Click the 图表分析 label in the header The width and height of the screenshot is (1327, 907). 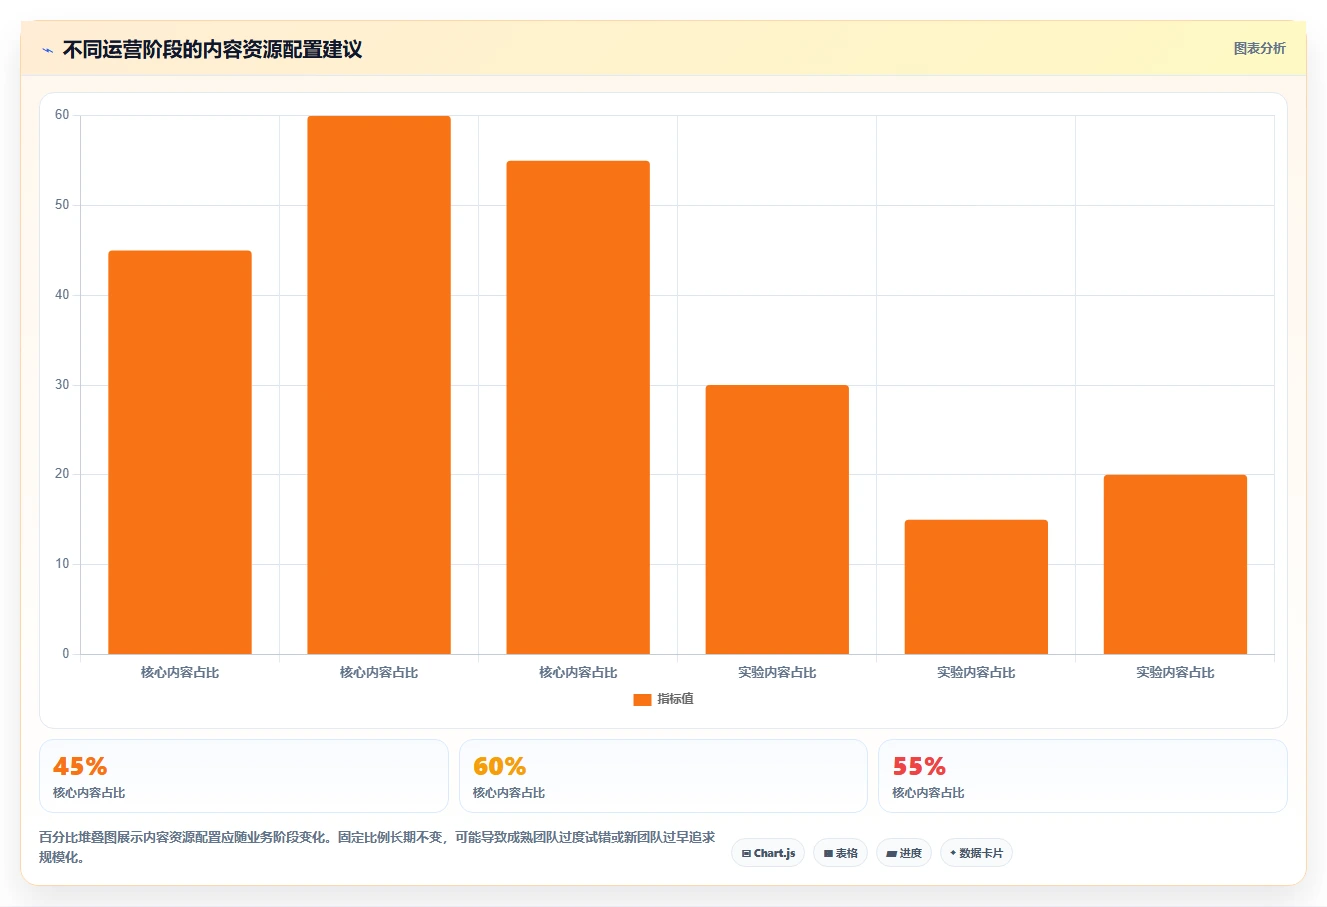coord(1259,48)
